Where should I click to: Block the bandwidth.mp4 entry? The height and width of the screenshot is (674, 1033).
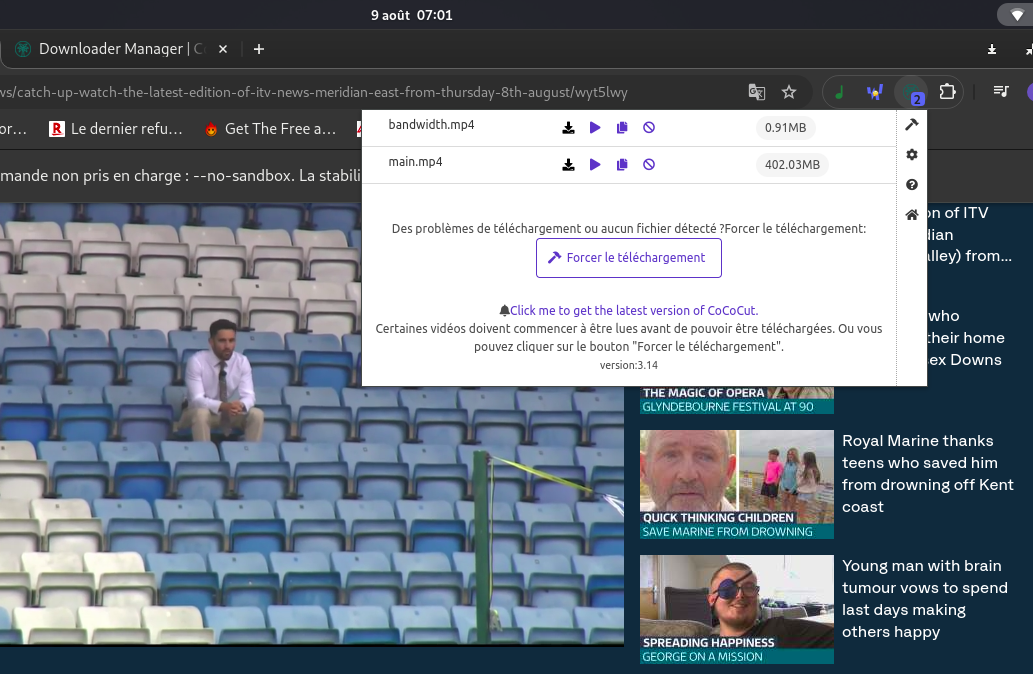click(x=649, y=128)
